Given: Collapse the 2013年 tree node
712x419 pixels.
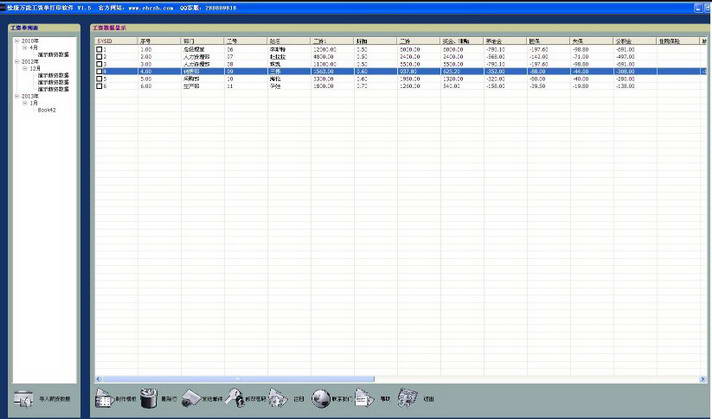Looking at the screenshot, I should click(16, 96).
